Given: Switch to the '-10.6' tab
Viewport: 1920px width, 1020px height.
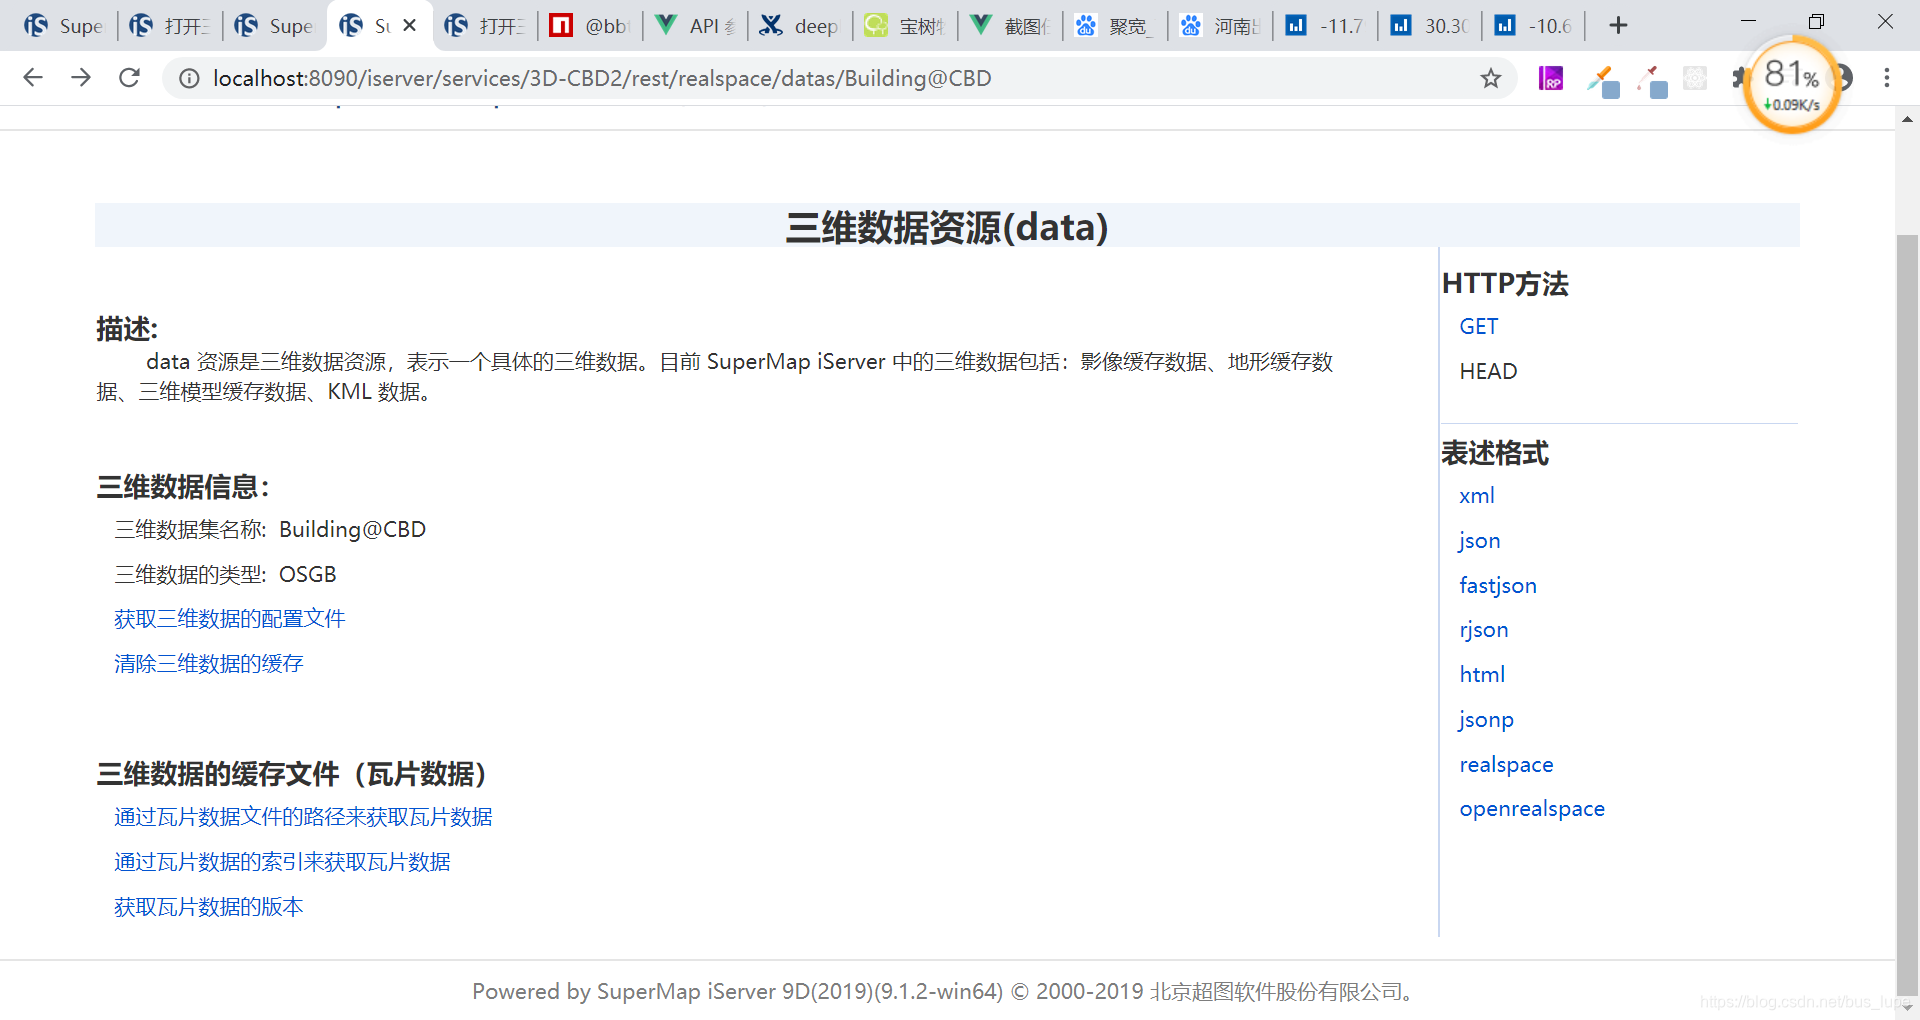Looking at the screenshot, I should [1535, 25].
